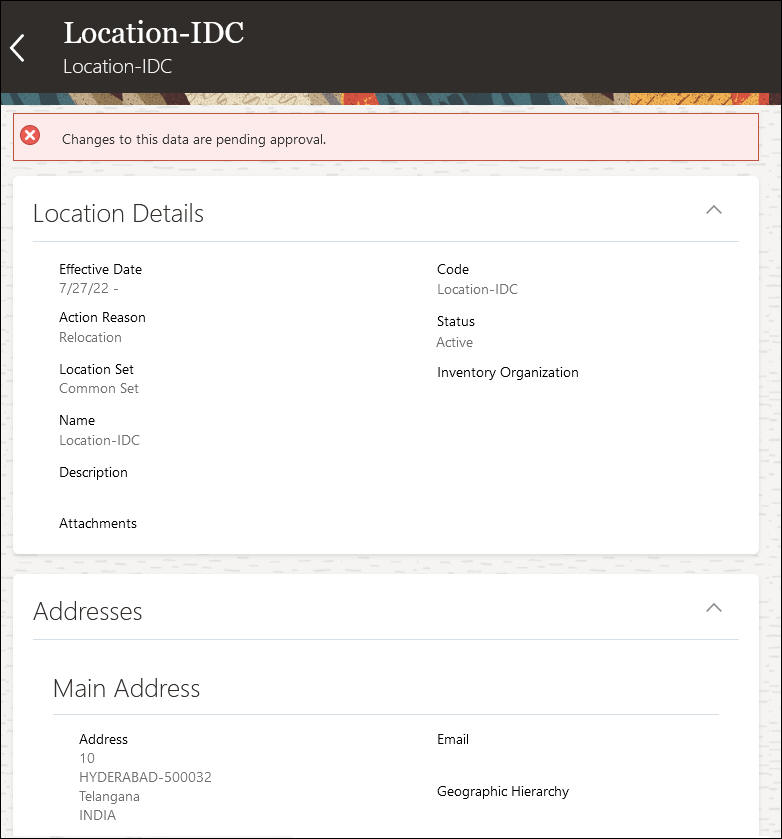Click the Code label
This screenshot has height=839, width=782.
coord(453,269)
